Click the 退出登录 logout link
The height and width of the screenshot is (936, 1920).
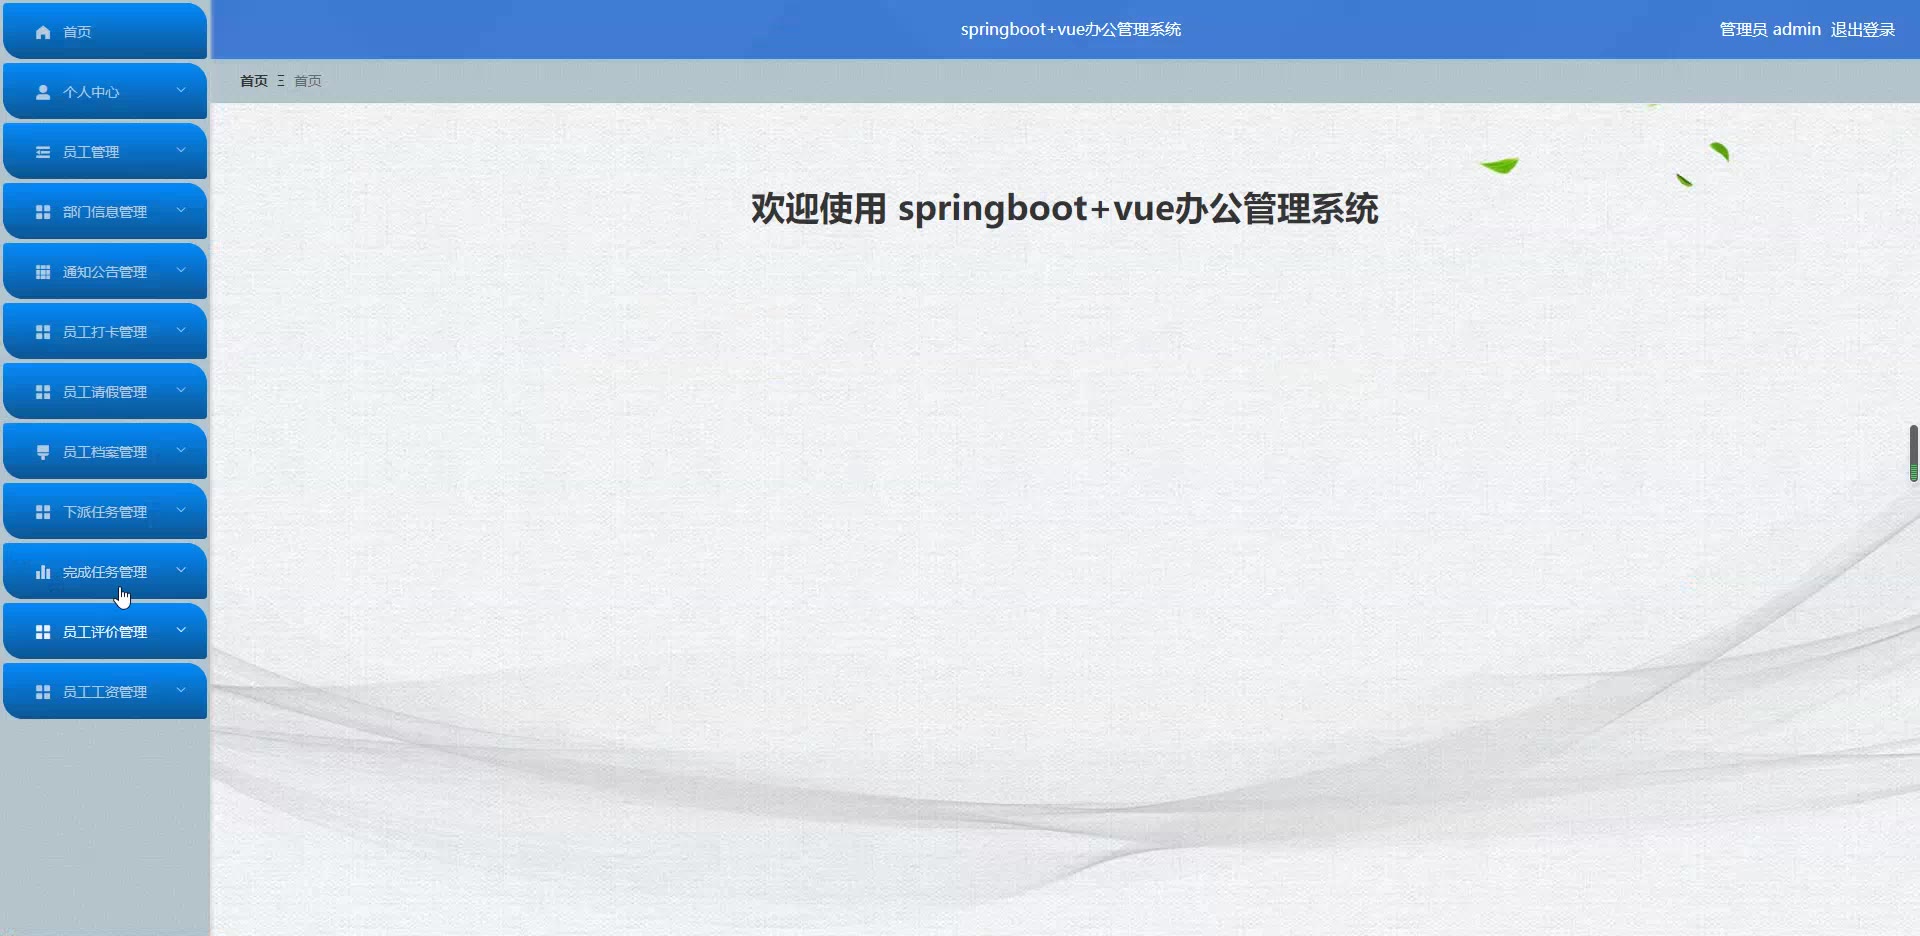1863,30
